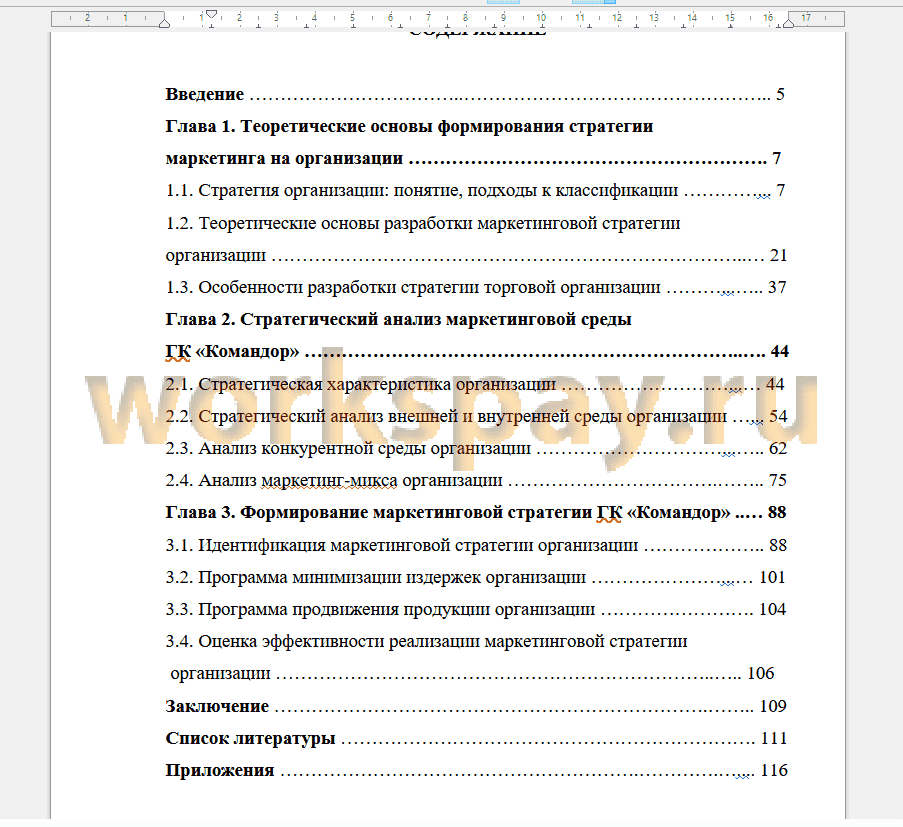The height and width of the screenshot is (827, 903).
Task: Click entry "1.1. Стратегия организации: понятие, подходы к классификации"
Action: 422,191
